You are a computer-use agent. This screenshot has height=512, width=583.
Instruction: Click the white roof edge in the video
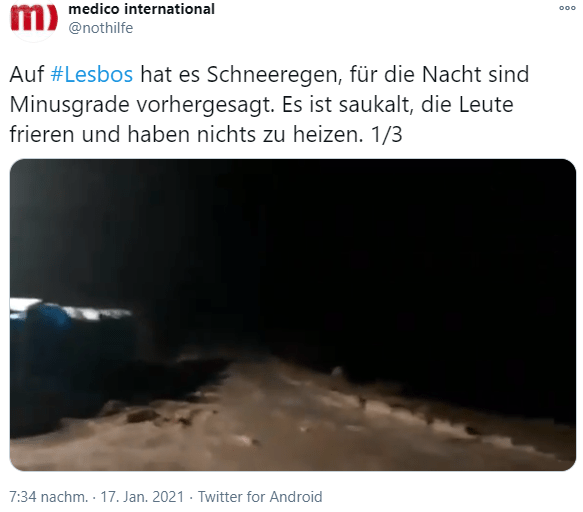pyautogui.click(x=71, y=309)
